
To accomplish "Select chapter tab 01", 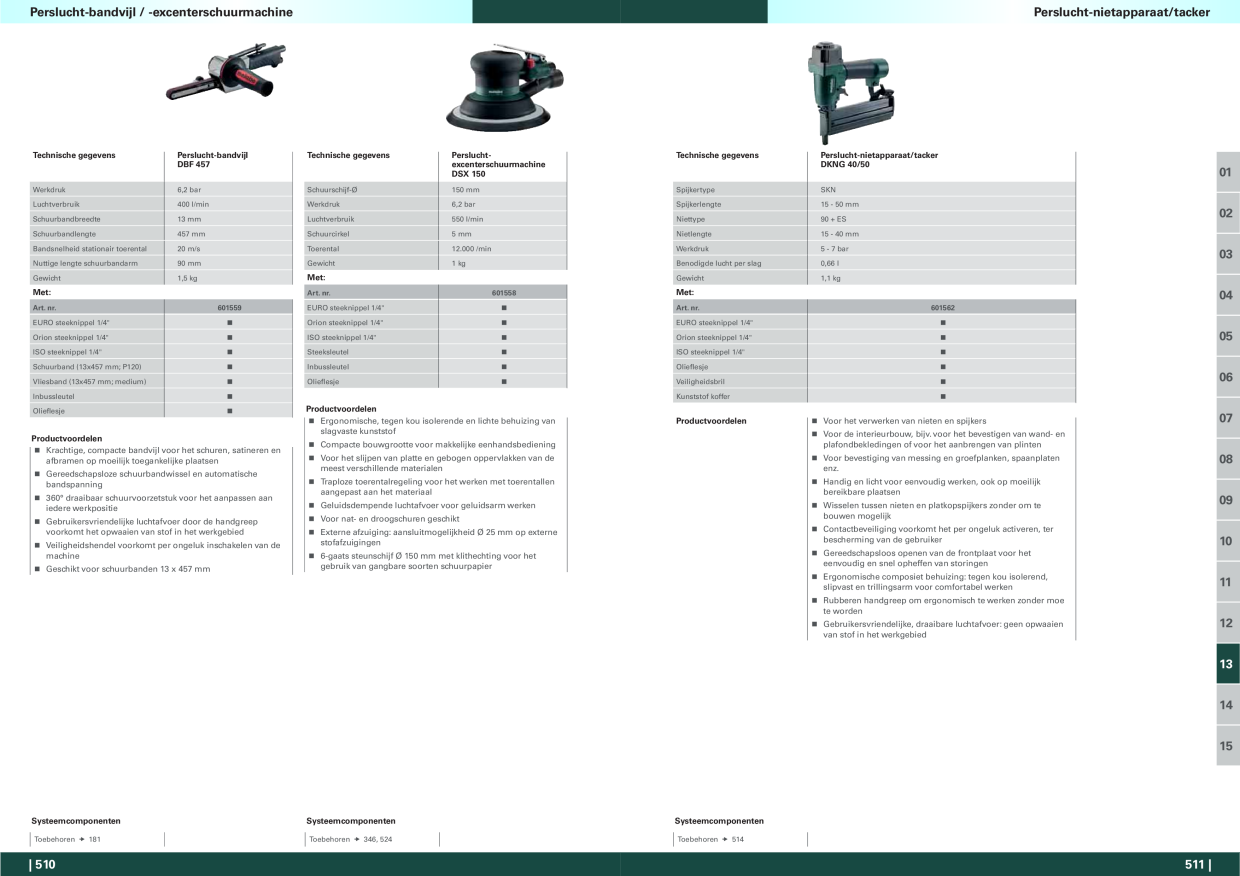I will pyautogui.click(x=1227, y=172).
